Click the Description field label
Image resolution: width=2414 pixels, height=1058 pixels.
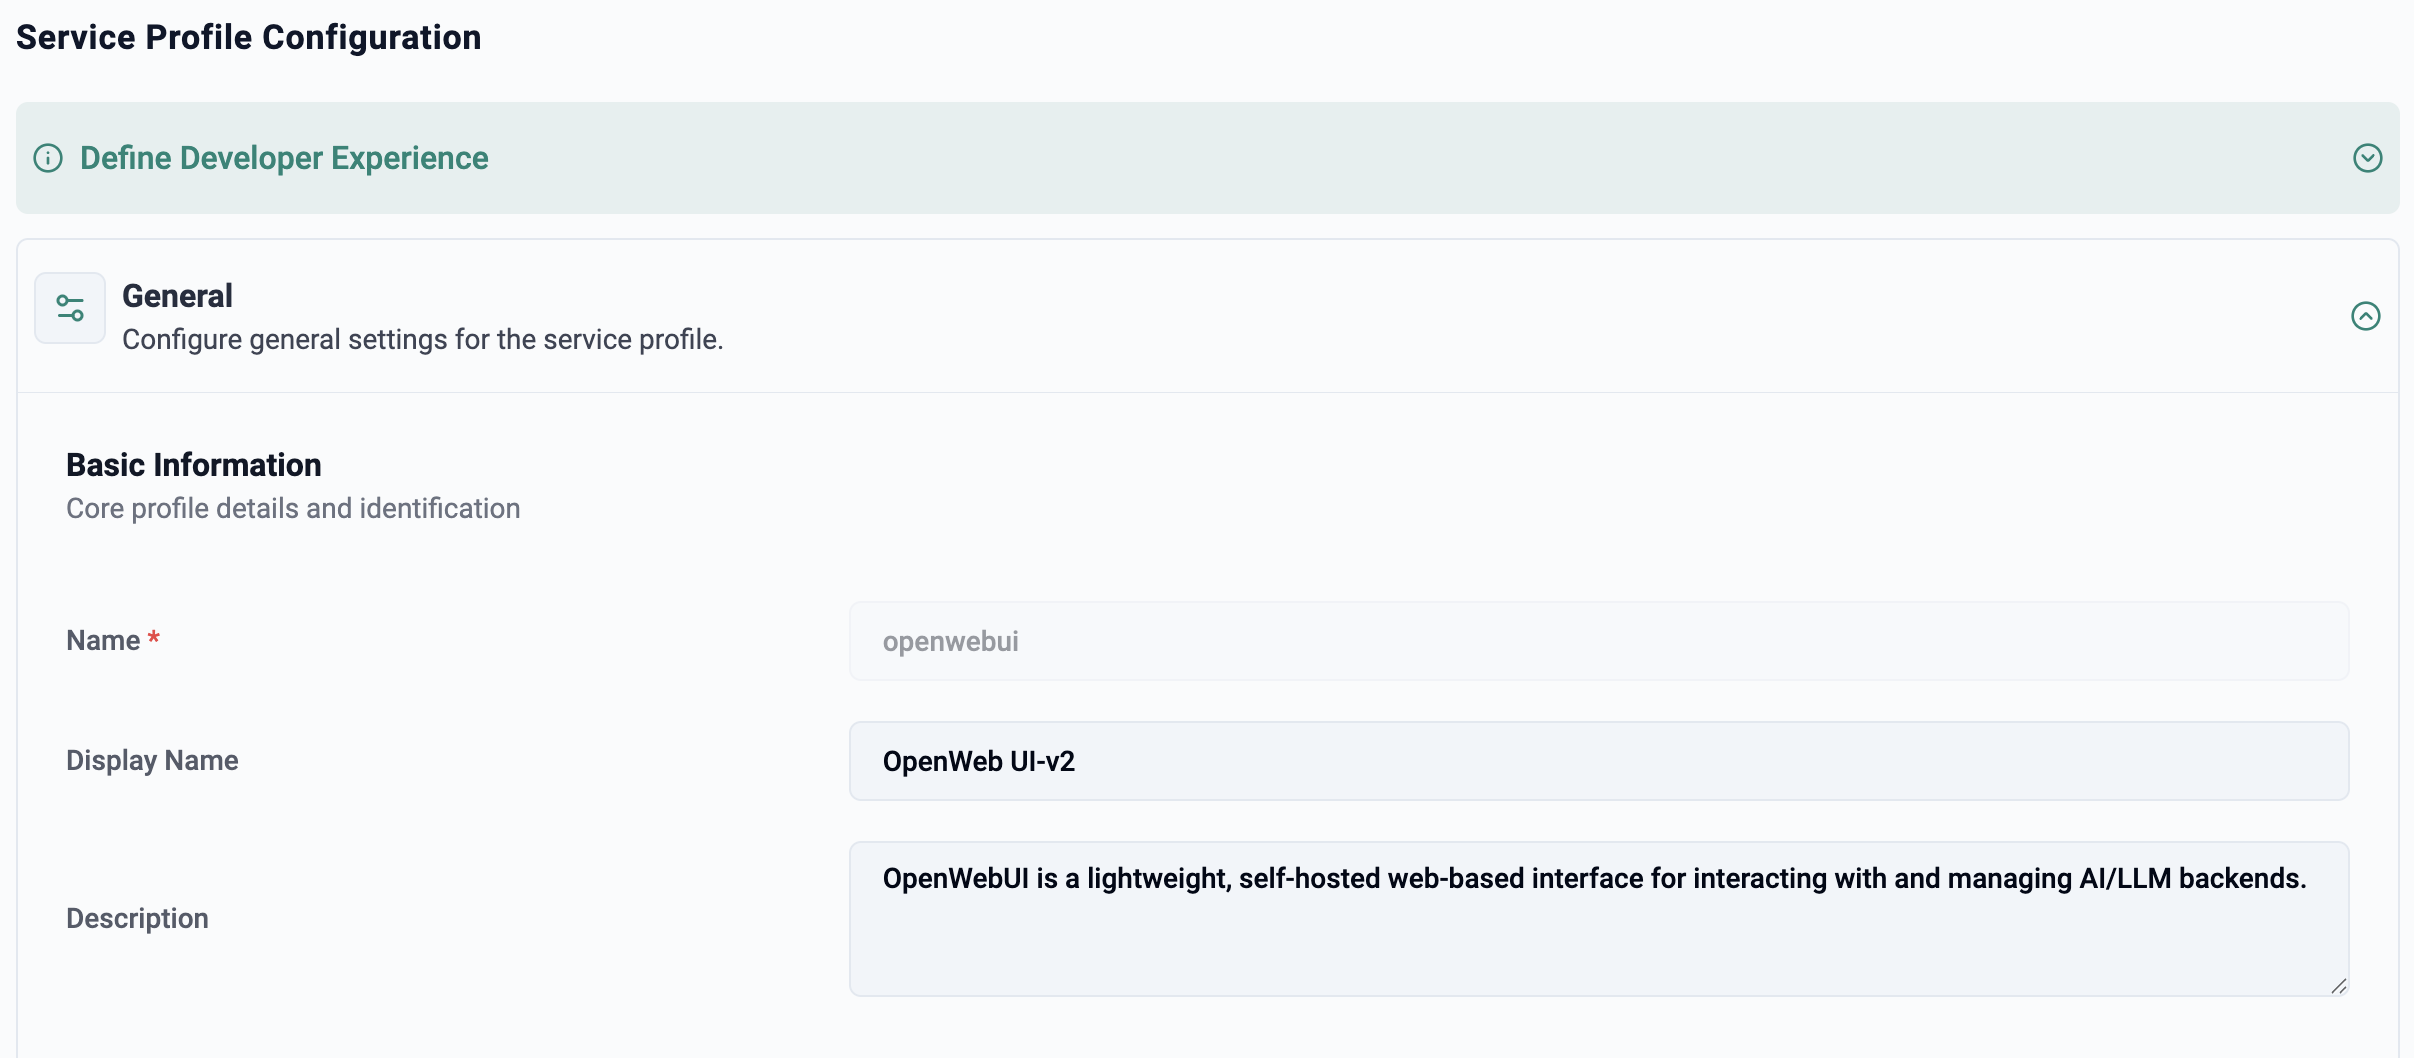point(137,919)
